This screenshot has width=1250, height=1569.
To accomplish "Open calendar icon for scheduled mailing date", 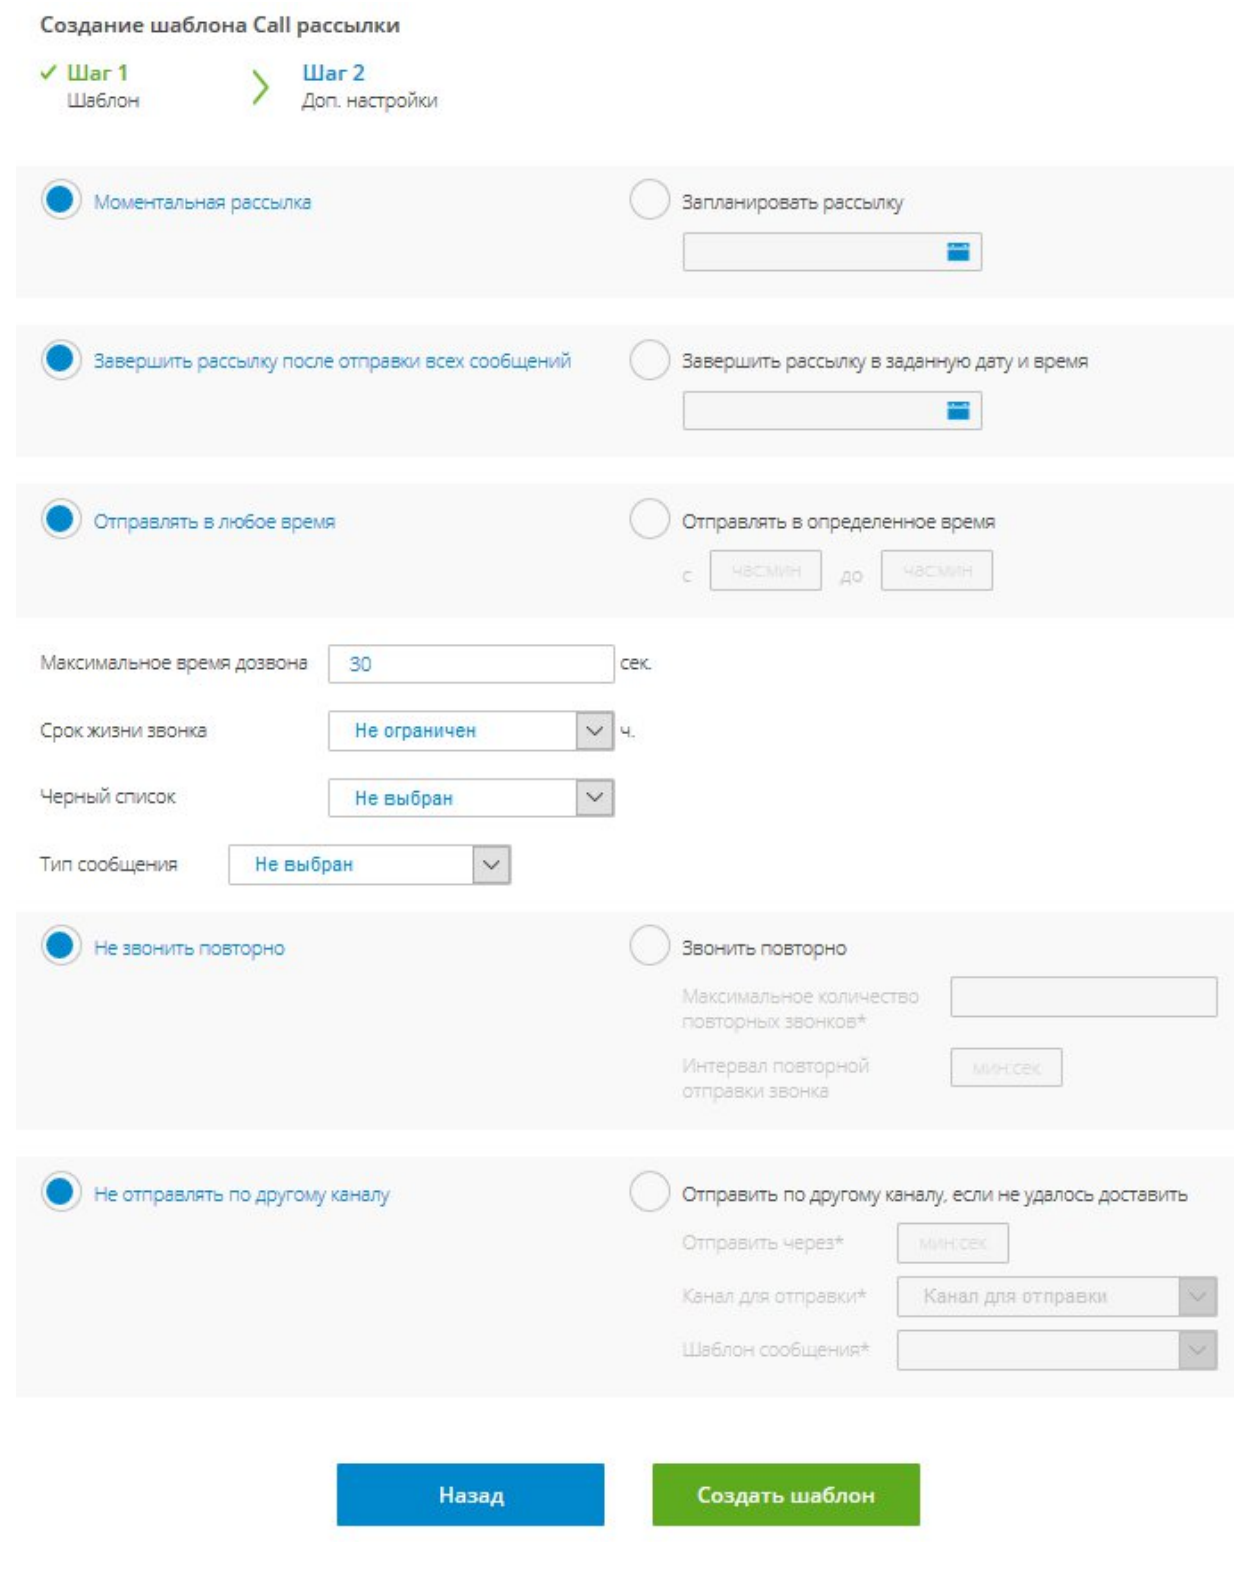I will tap(957, 252).
